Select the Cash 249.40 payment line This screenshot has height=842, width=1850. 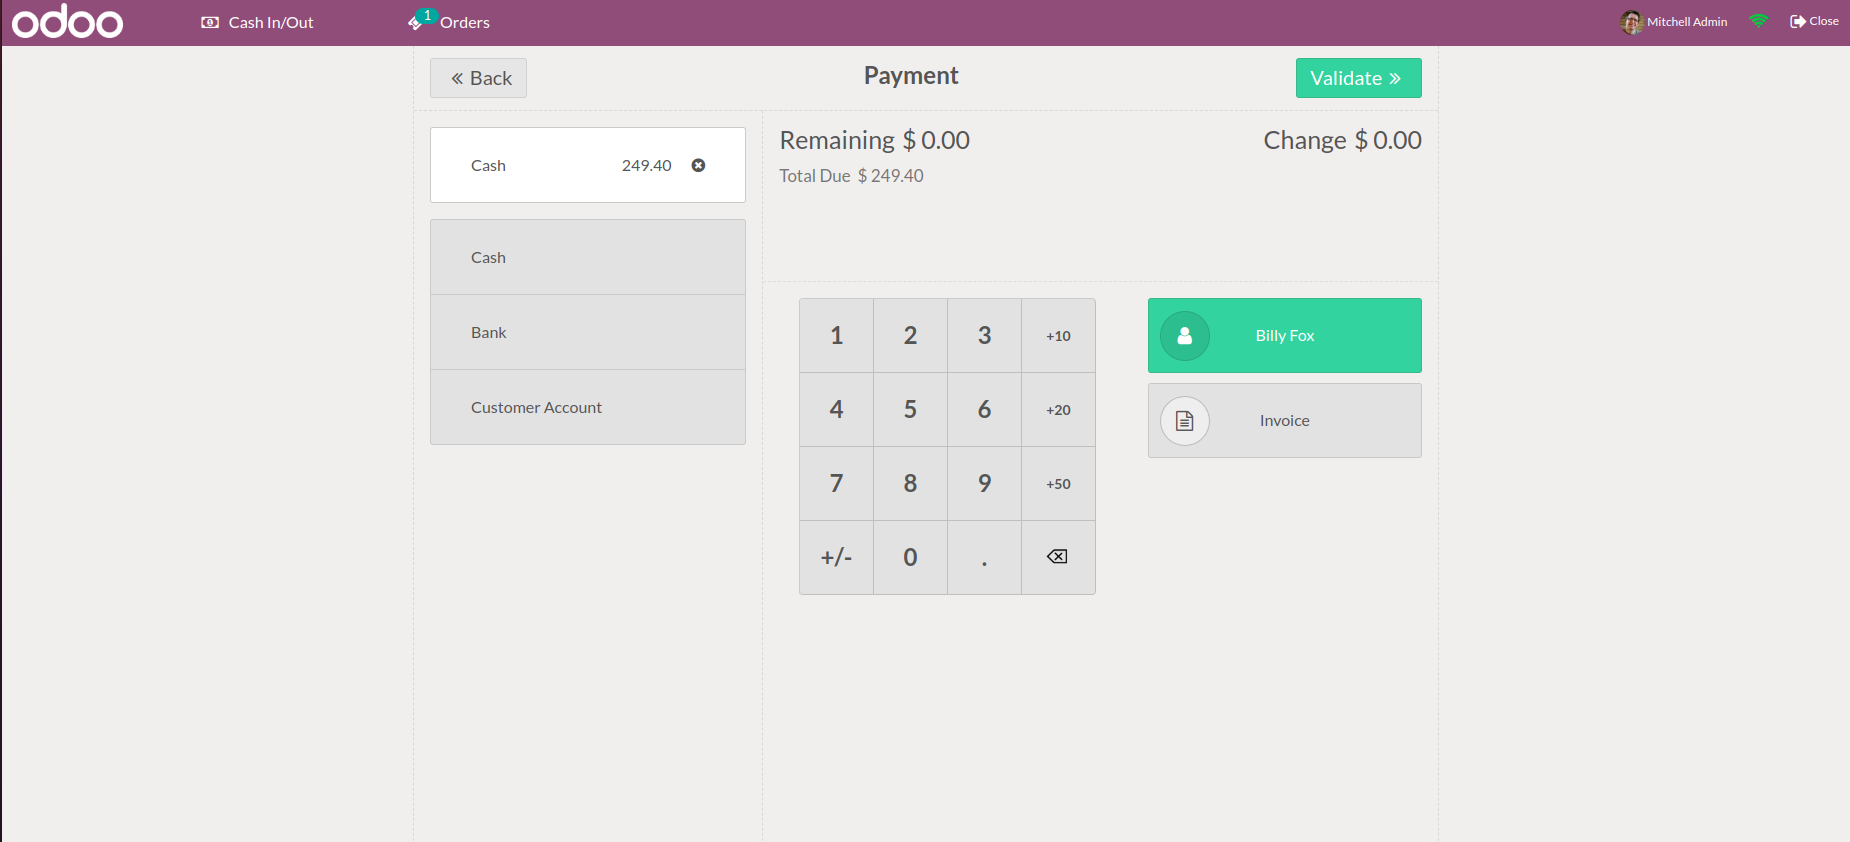[588, 165]
